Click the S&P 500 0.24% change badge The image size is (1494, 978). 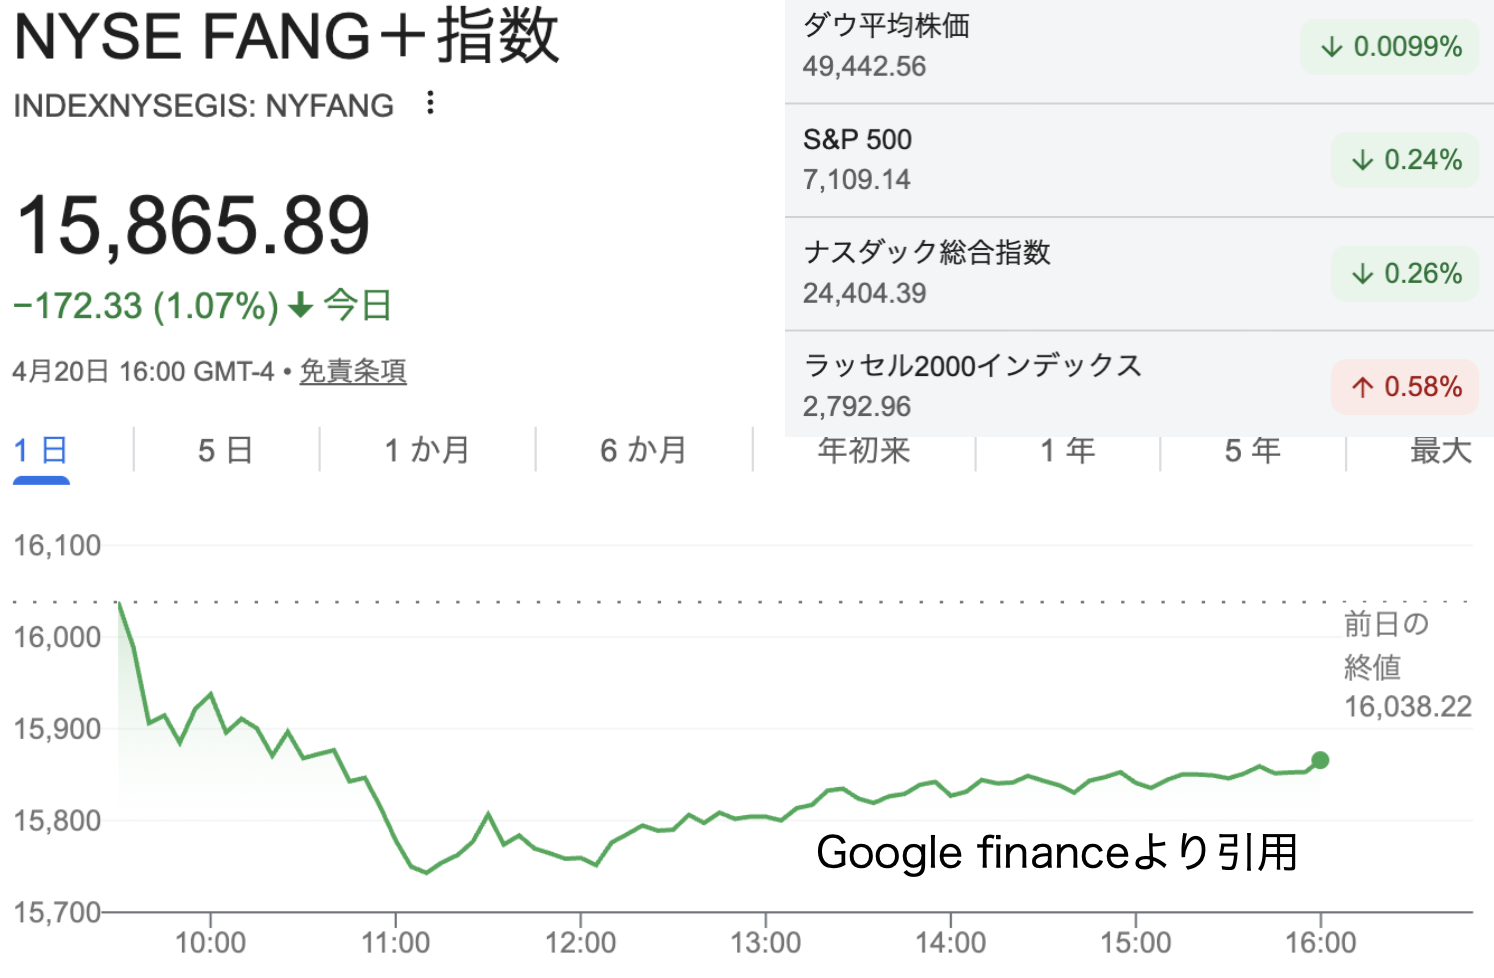(1405, 160)
